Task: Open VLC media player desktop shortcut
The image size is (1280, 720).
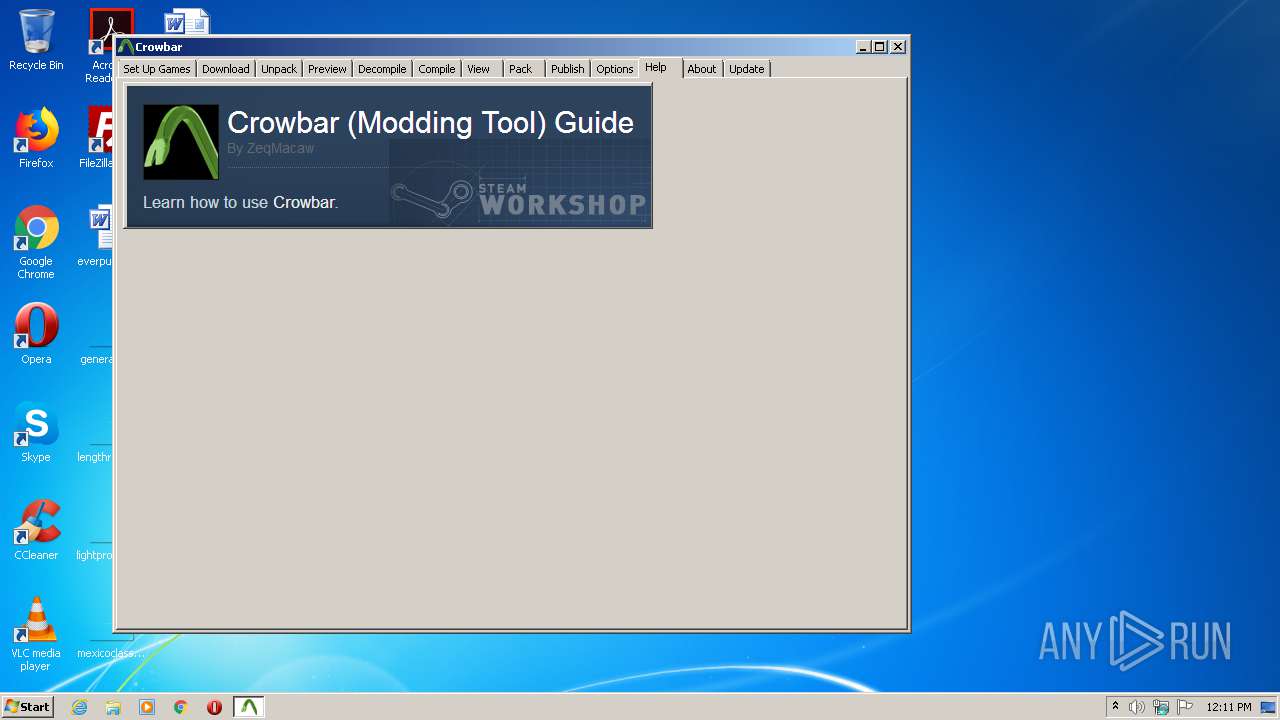Action: point(36,635)
